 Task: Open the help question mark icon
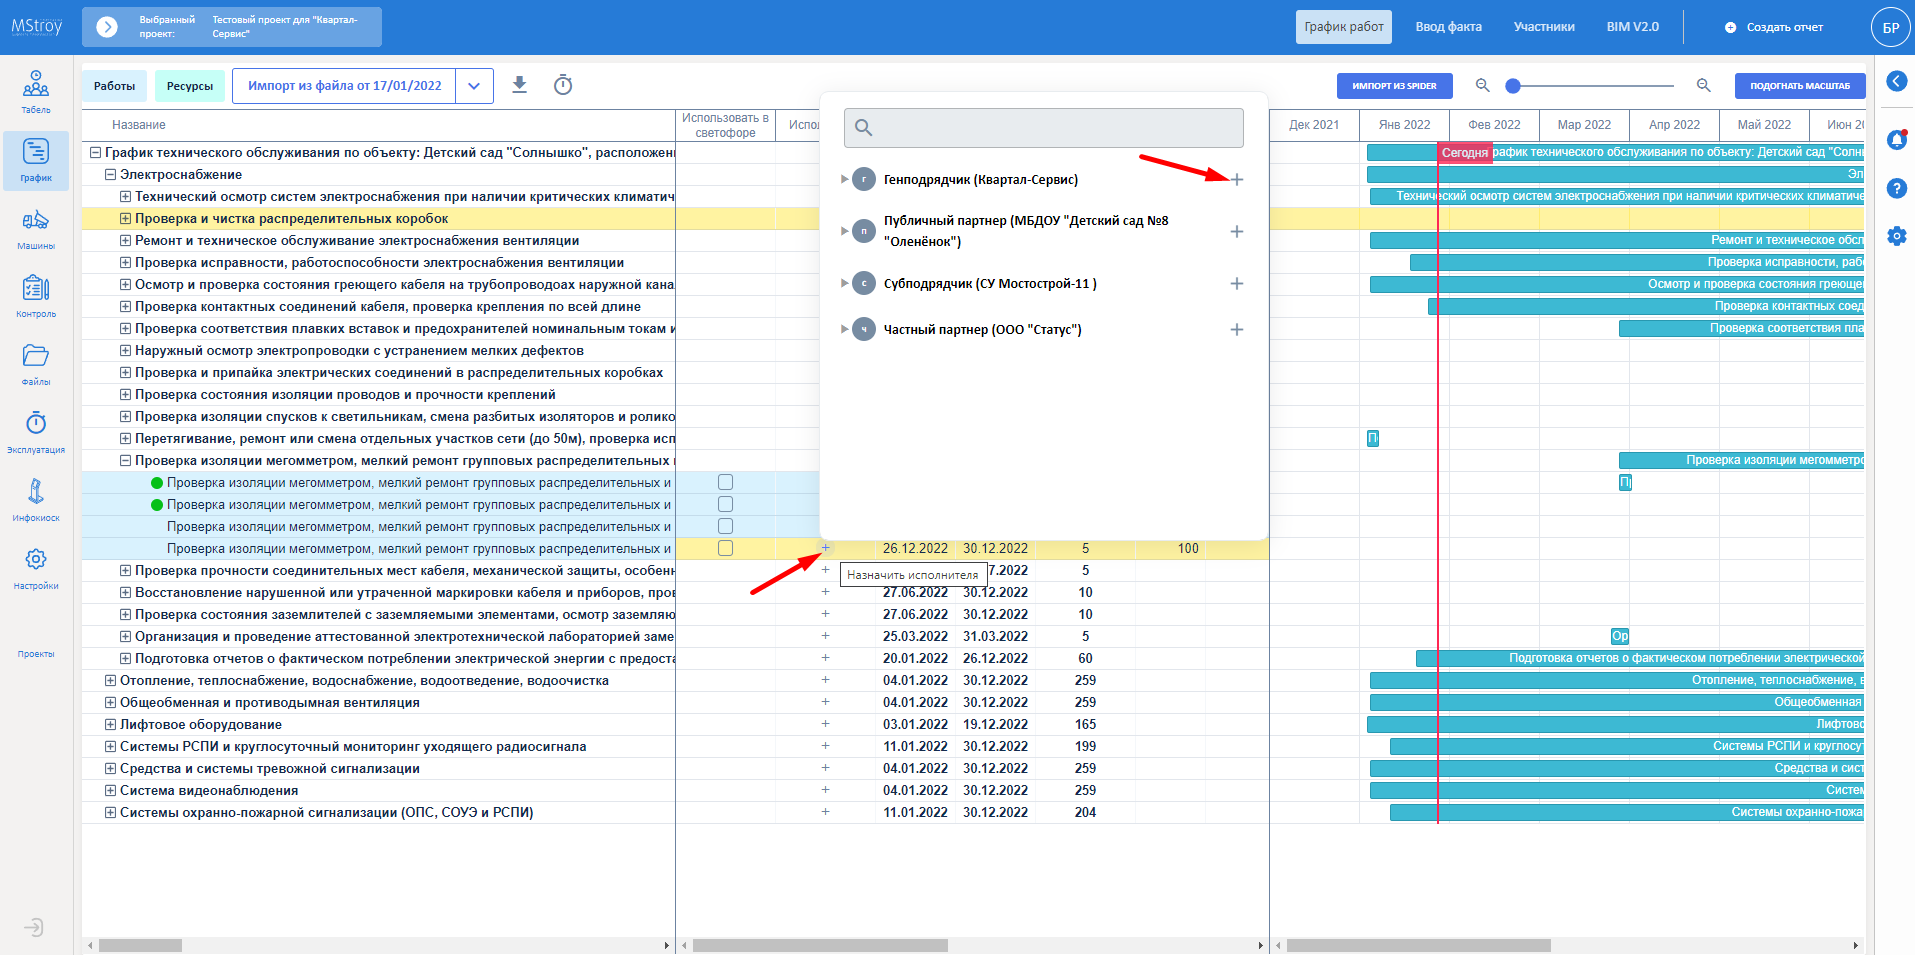click(x=1896, y=188)
